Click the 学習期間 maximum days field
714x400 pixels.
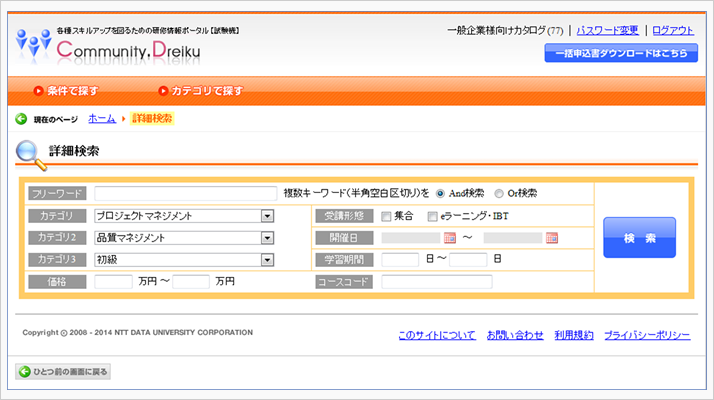[468, 260]
